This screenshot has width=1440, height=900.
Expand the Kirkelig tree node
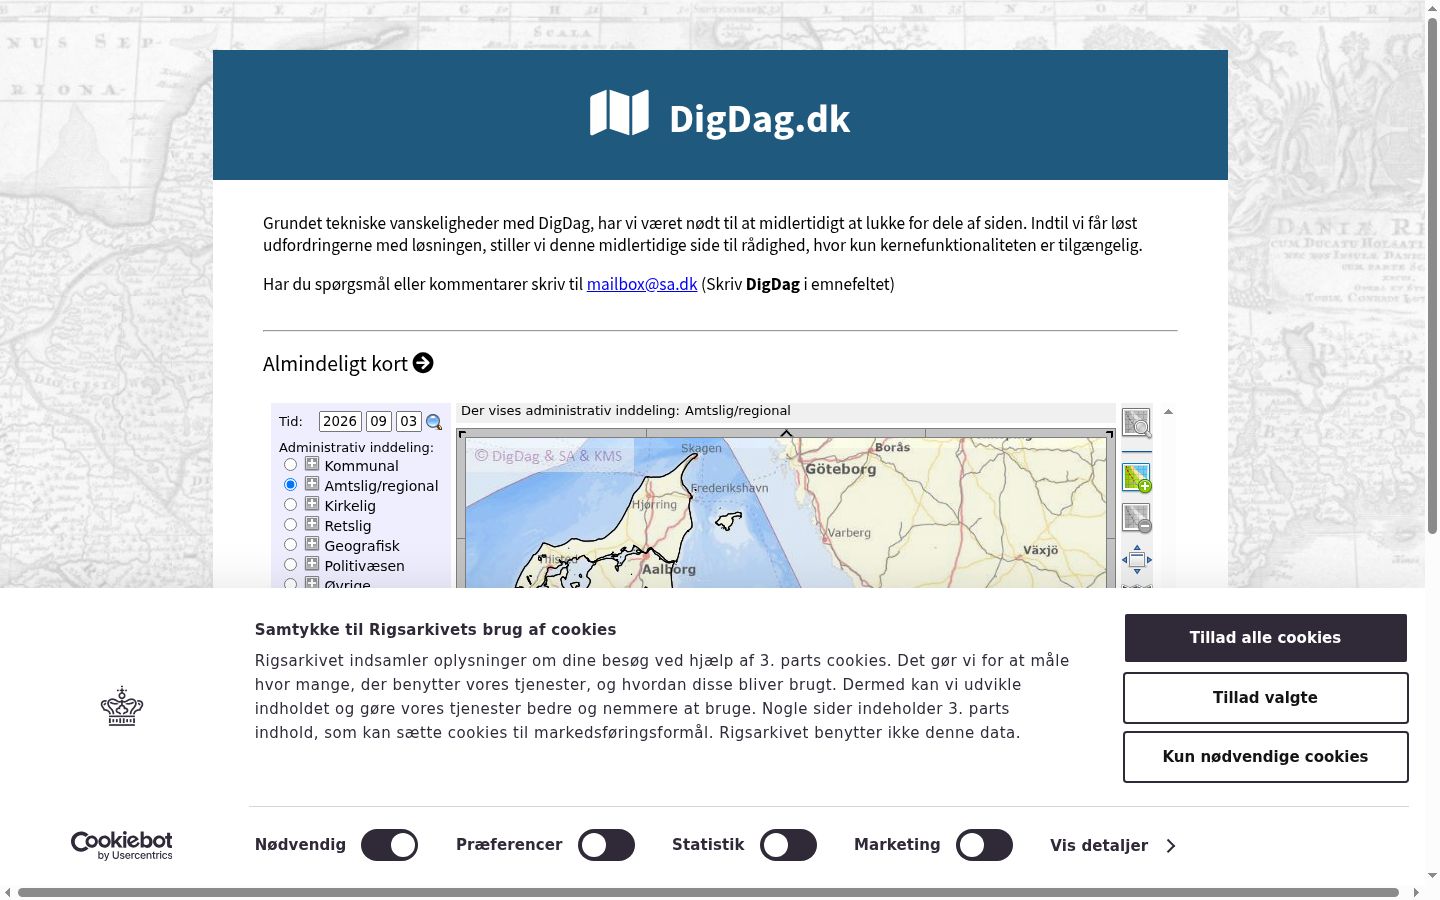pyautogui.click(x=312, y=504)
